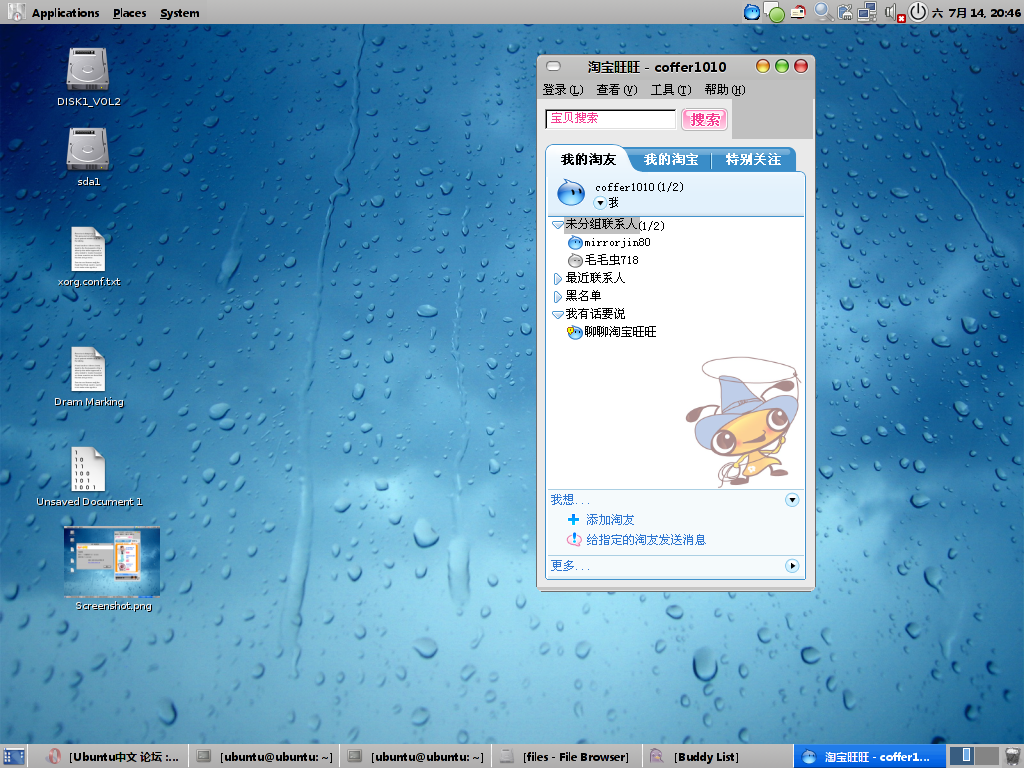Click the power shutdown icon in top panel

(918, 12)
